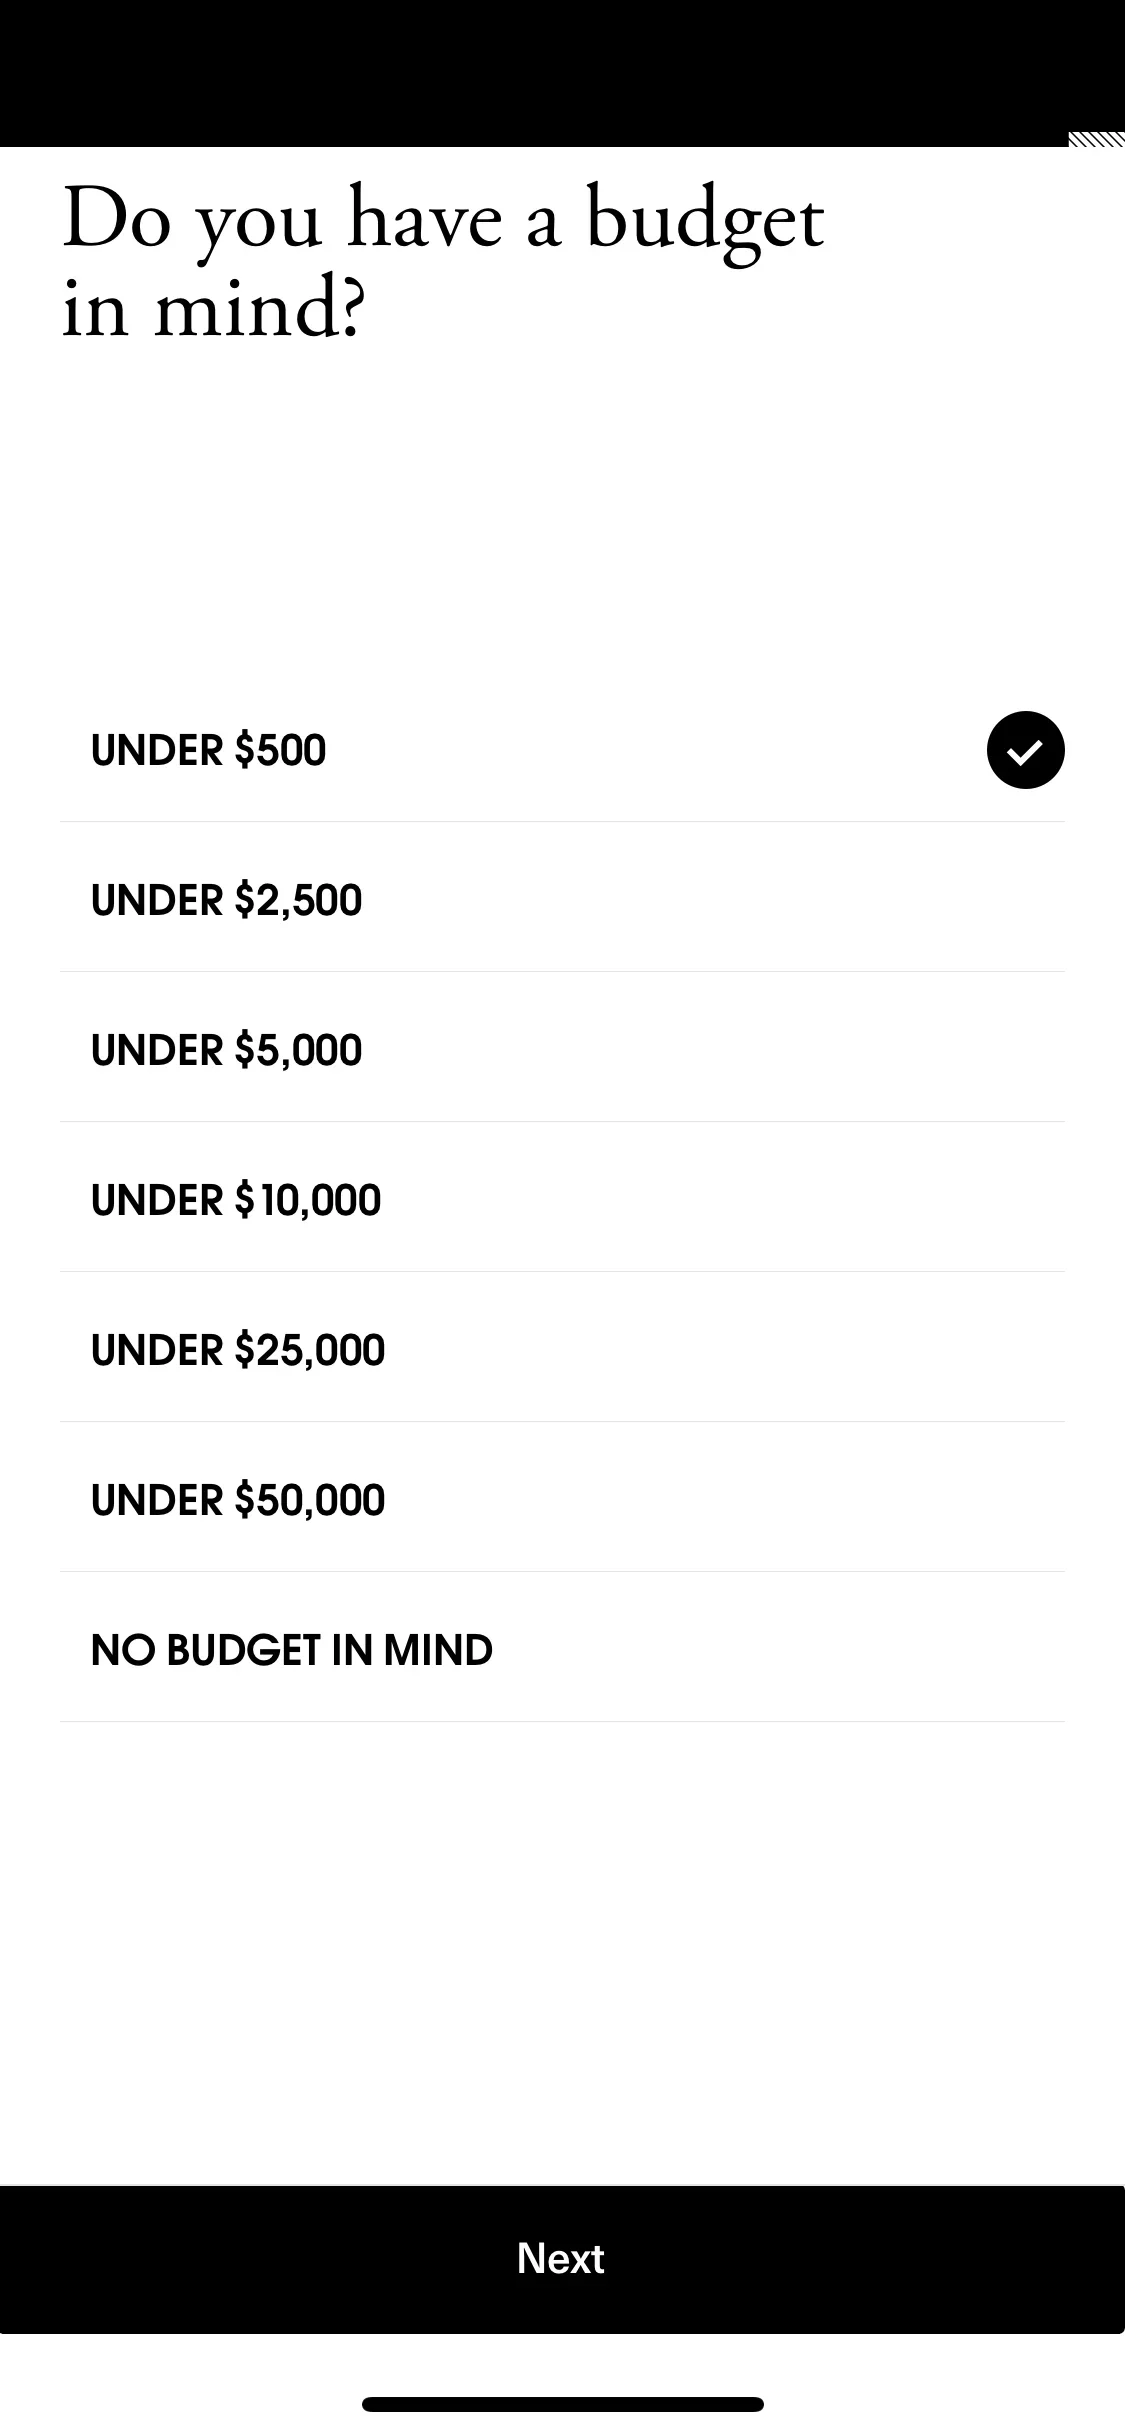
Task: Select the Under $50,000 budget option
Action: pyautogui.click(x=562, y=1500)
